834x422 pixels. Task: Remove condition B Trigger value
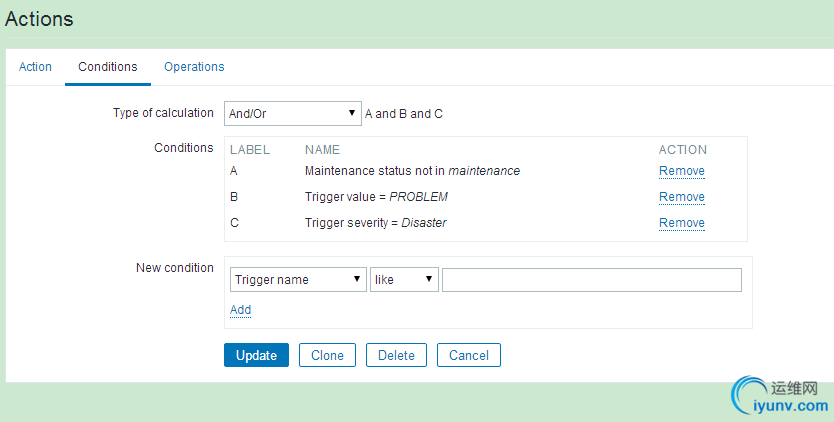click(681, 197)
